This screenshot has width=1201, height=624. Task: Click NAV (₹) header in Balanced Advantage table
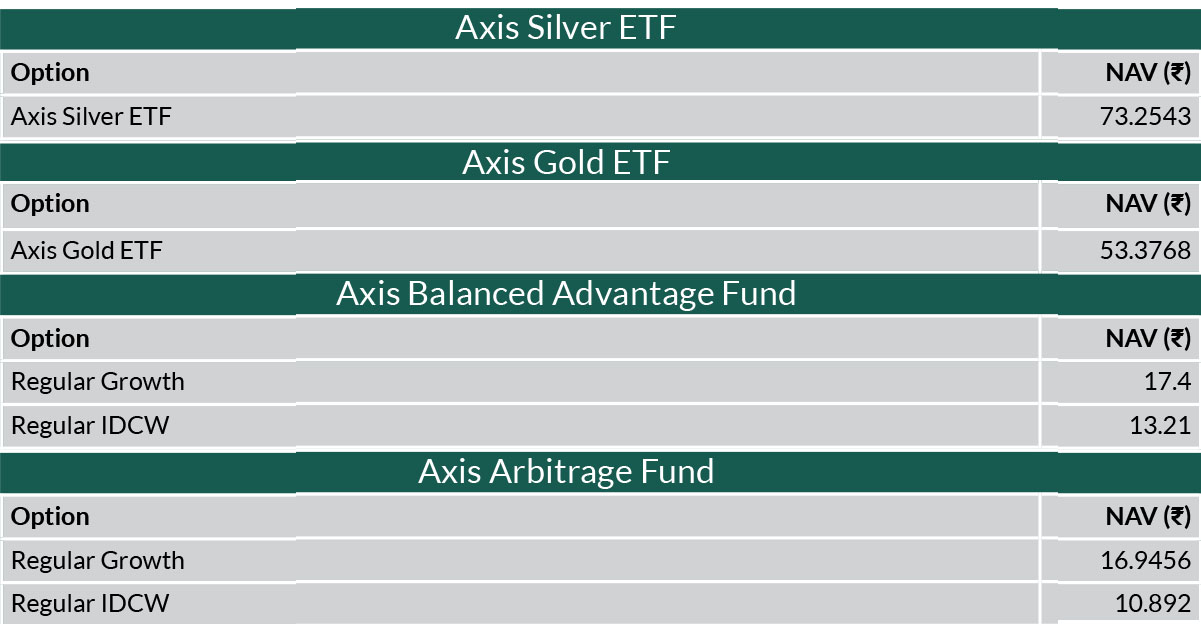tap(1148, 338)
